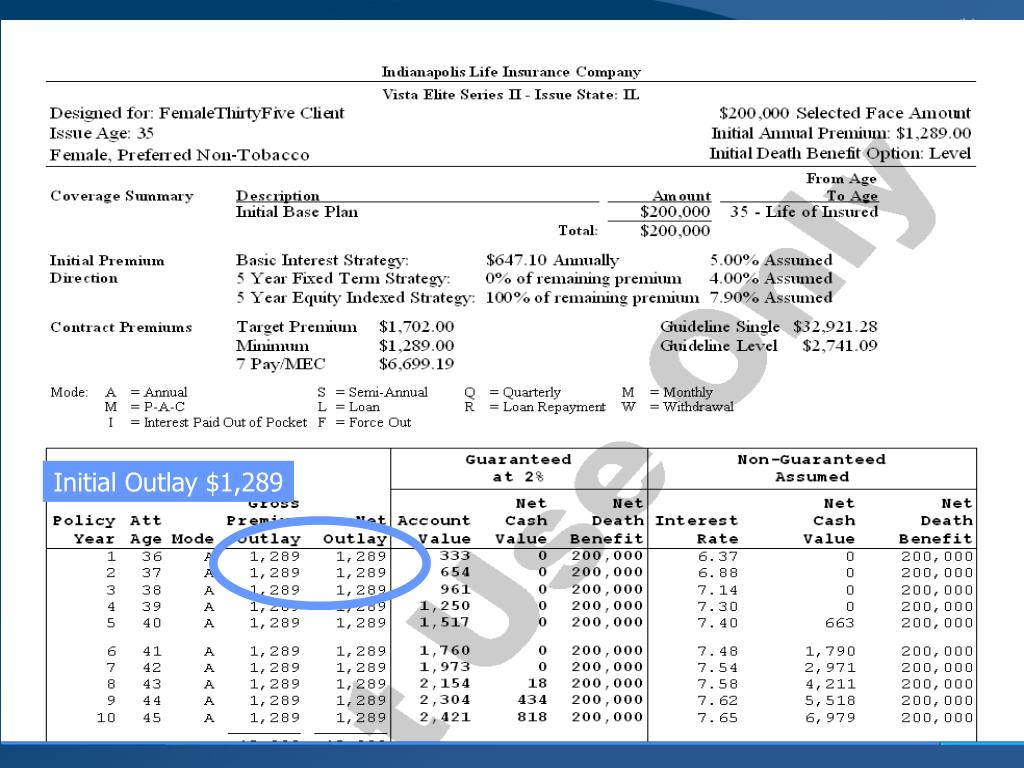This screenshot has height=768, width=1024.
Task: Click the '$6,699.19' premium value
Action: pyautogui.click(x=416, y=364)
